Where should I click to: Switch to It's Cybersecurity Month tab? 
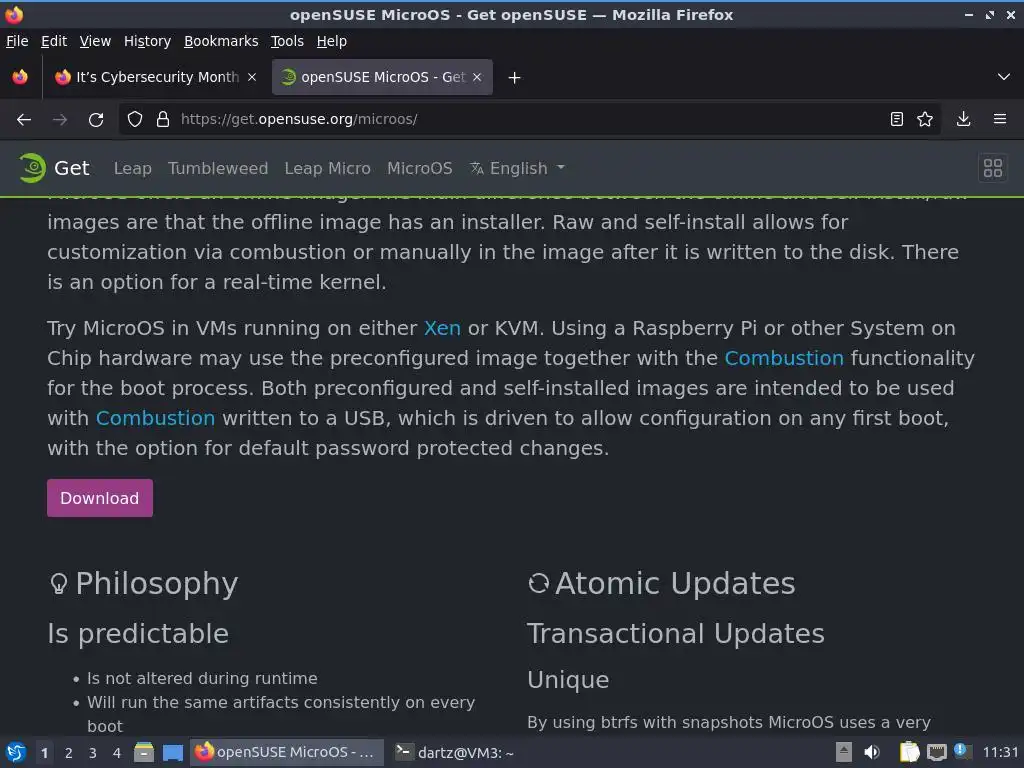(155, 77)
